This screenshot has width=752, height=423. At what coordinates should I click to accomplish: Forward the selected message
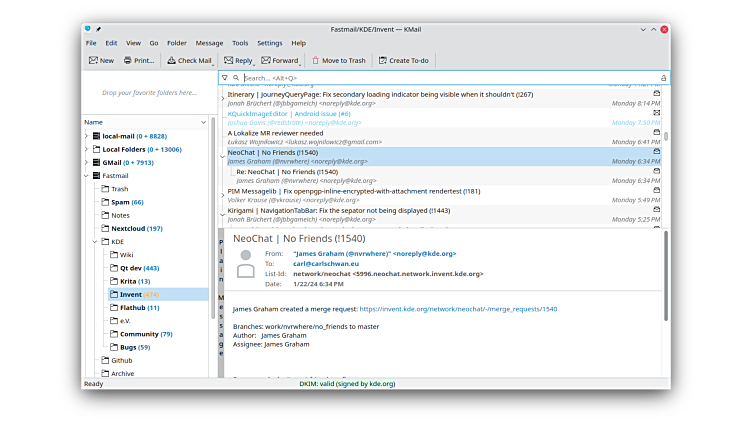tap(279, 61)
